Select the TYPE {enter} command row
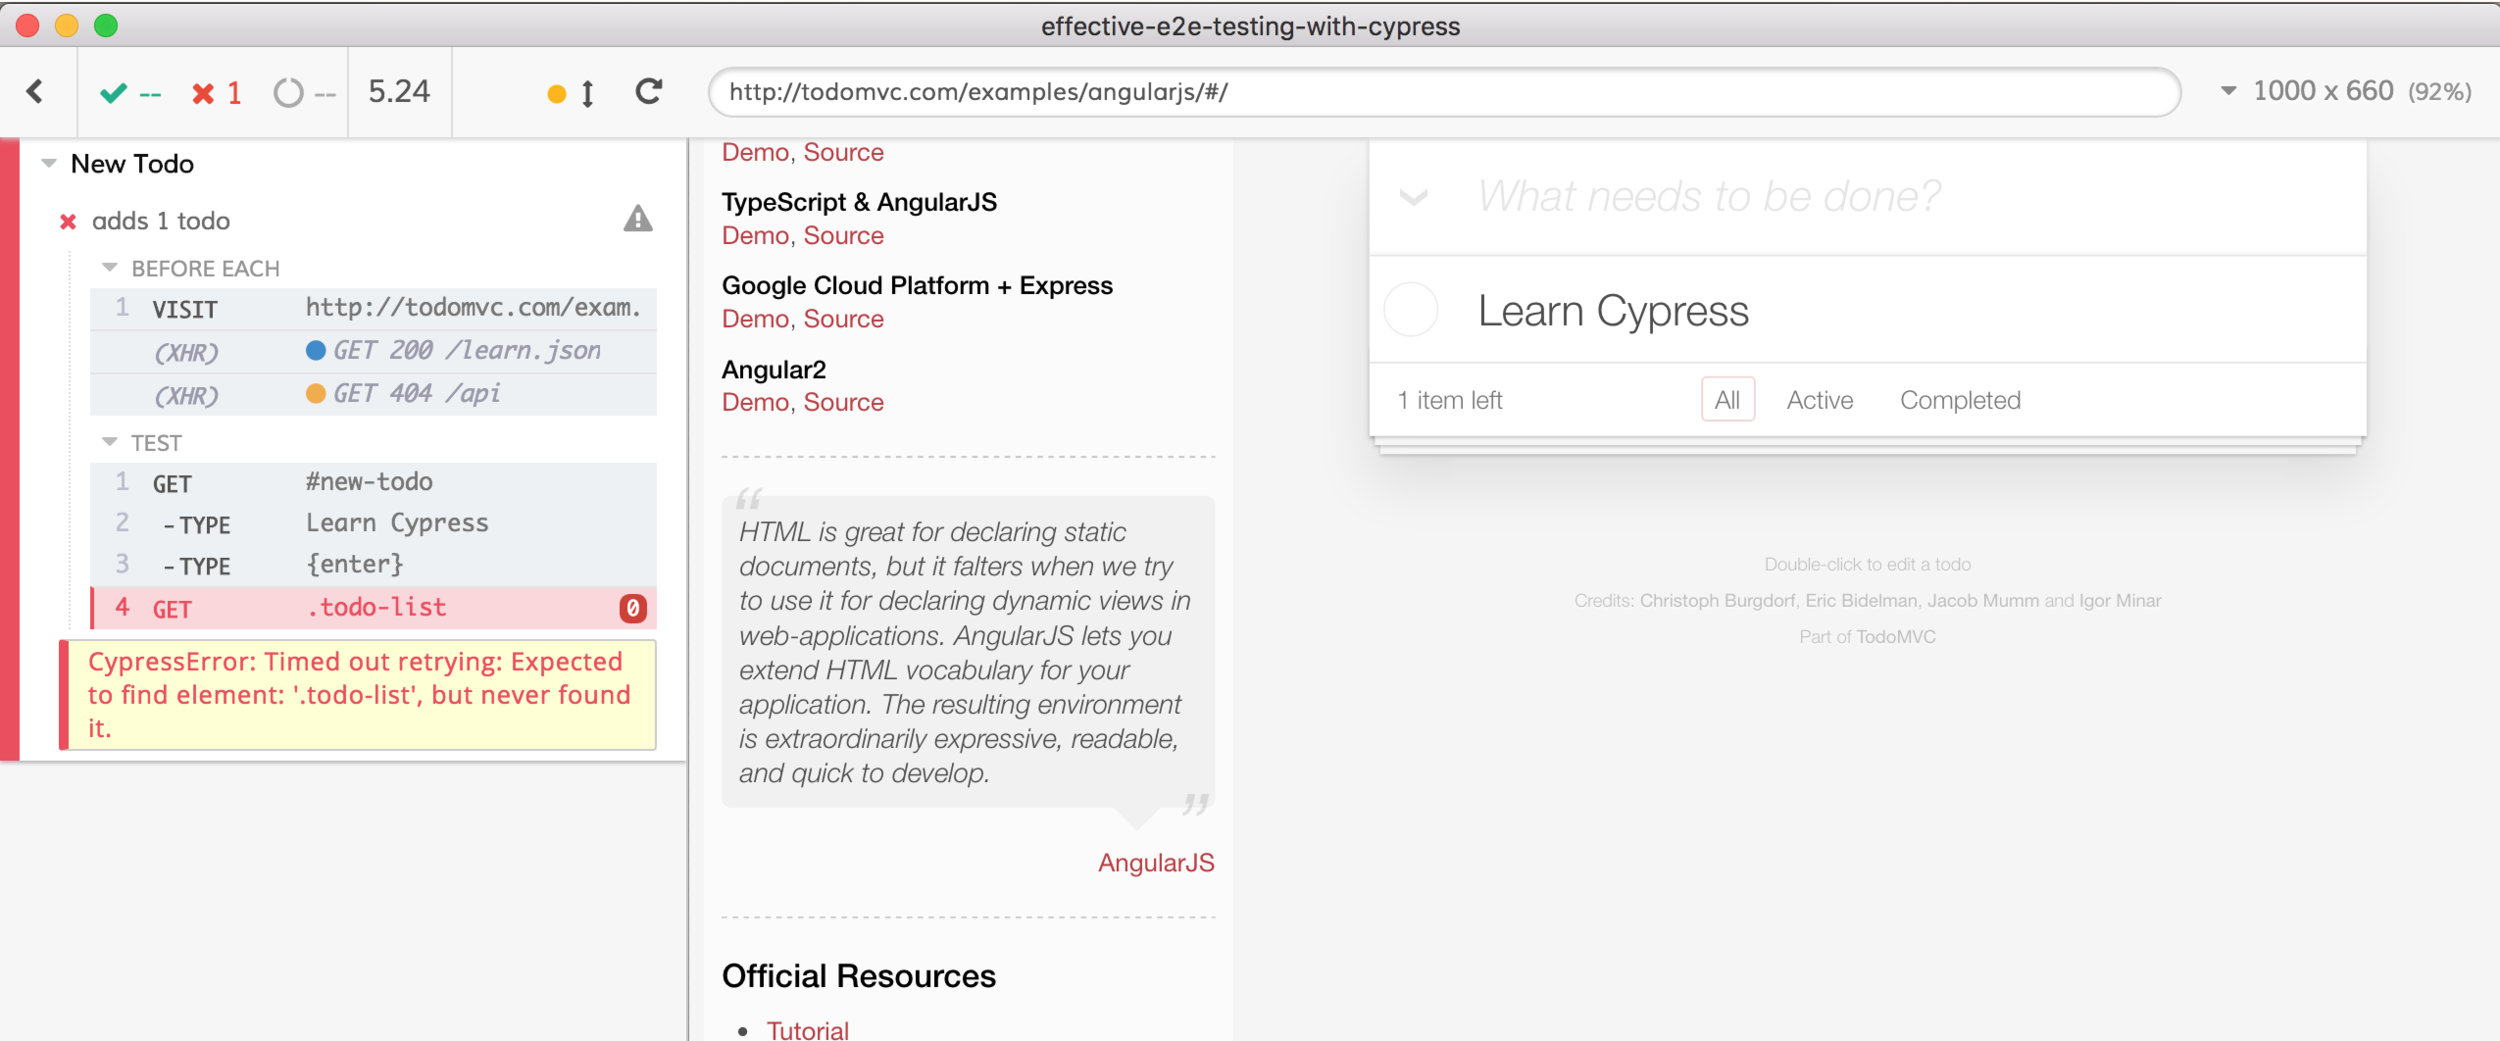The height and width of the screenshot is (1041, 2500). [x=374, y=565]
